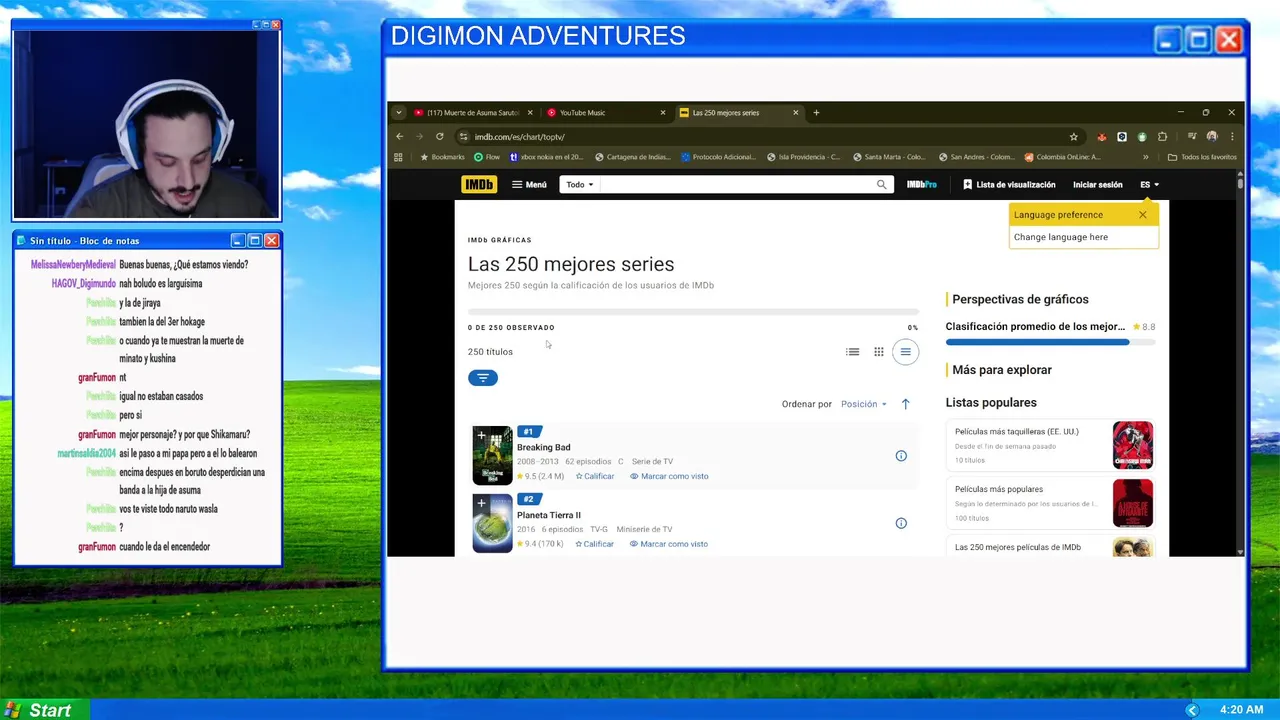Expand hidden bookmarks chevron
1280x720 pixels.
(1146, 157)
